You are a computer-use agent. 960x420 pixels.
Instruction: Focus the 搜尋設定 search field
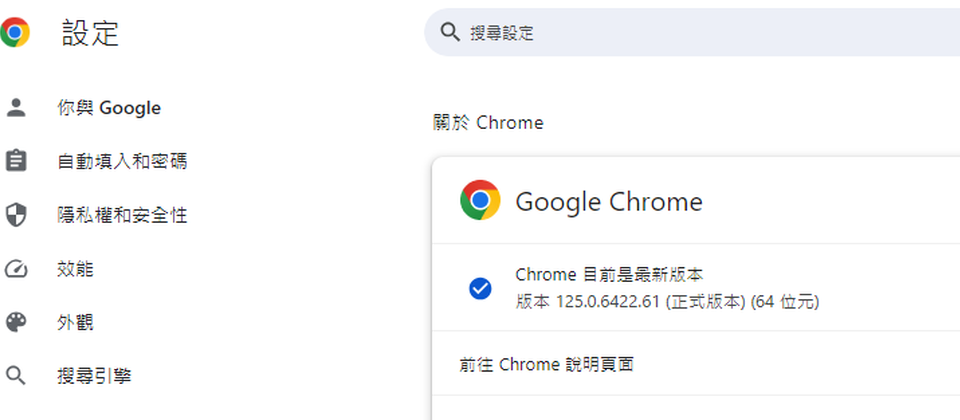pos(692,32)
